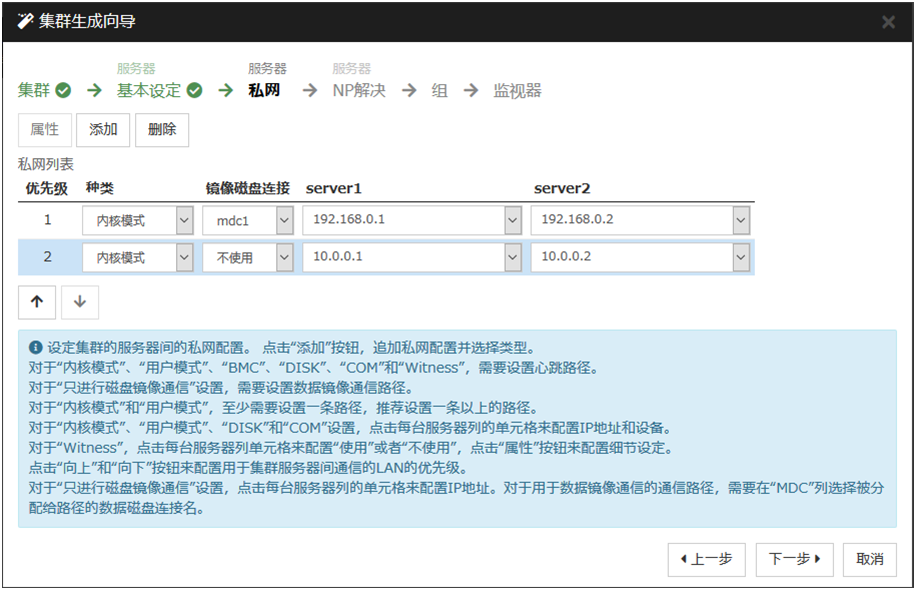Click the blue info icon in help panel
The height and width of the screenshot is (590, 916).
[x=36, y=348]
